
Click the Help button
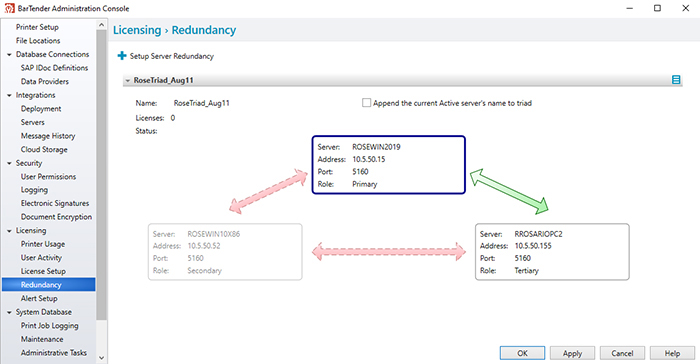pos(672,353)
